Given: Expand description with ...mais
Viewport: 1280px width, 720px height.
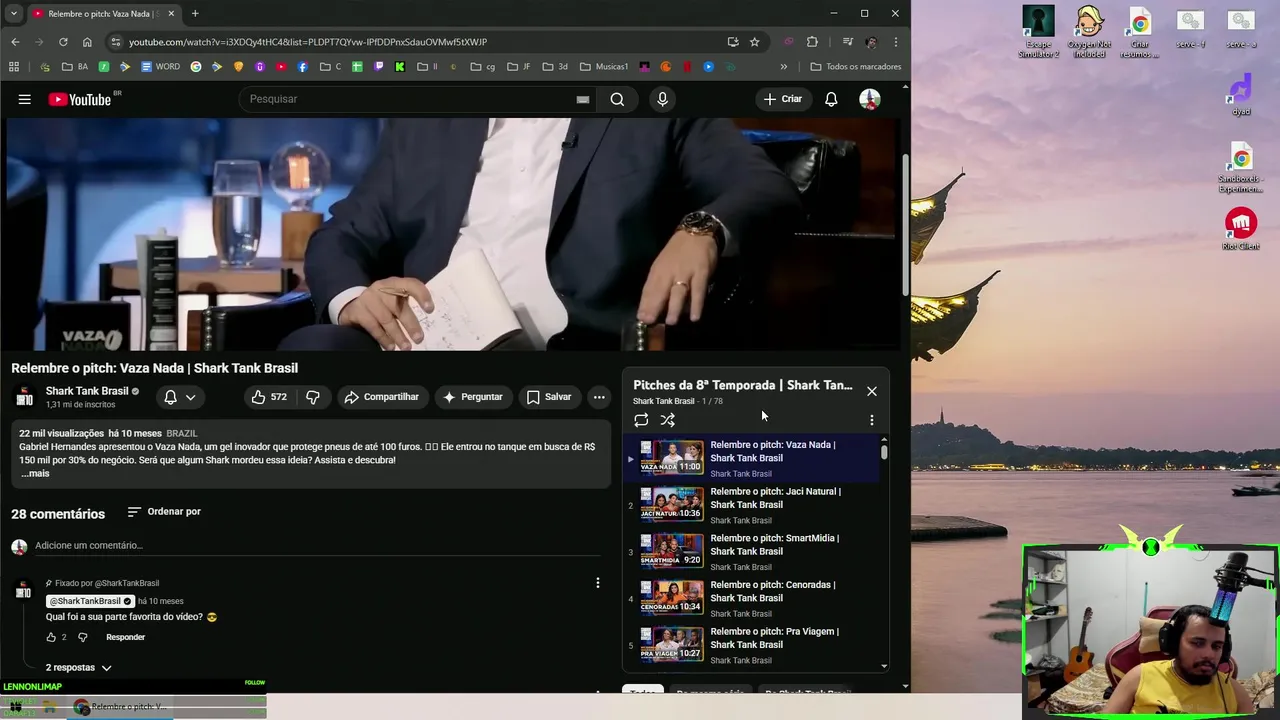Looking at the screenshot, I should [35, 473].
